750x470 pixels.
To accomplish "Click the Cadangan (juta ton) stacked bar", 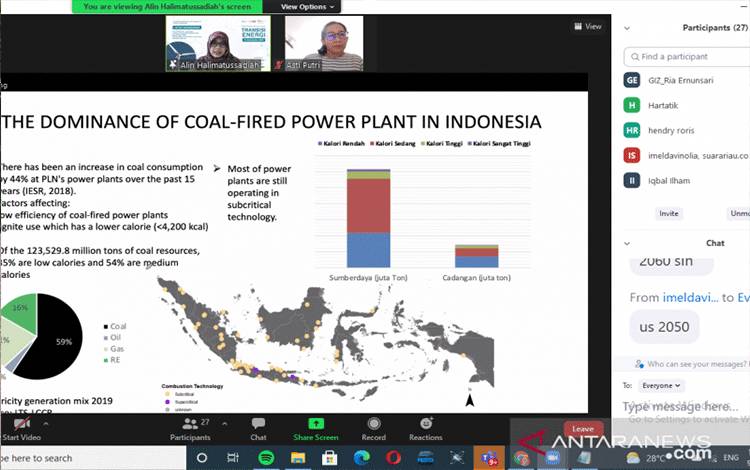I will click(476, 256).
